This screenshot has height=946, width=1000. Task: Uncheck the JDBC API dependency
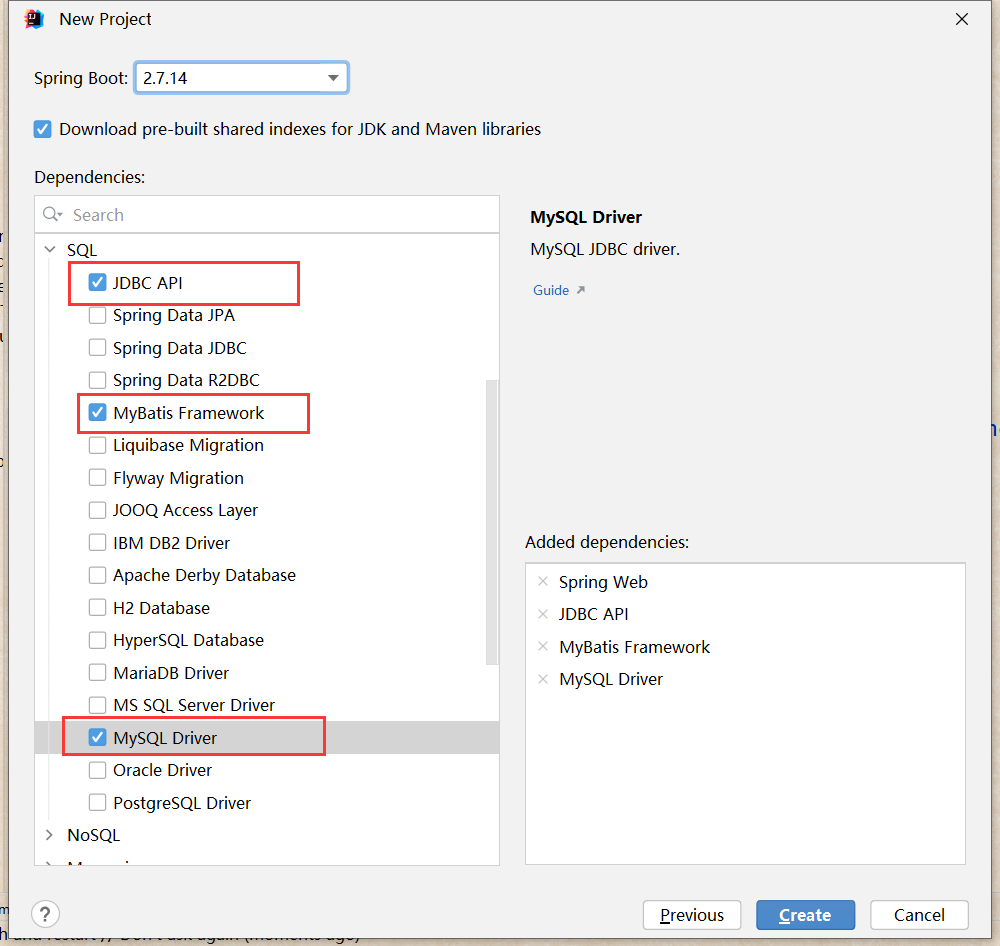tap(97, 283)
